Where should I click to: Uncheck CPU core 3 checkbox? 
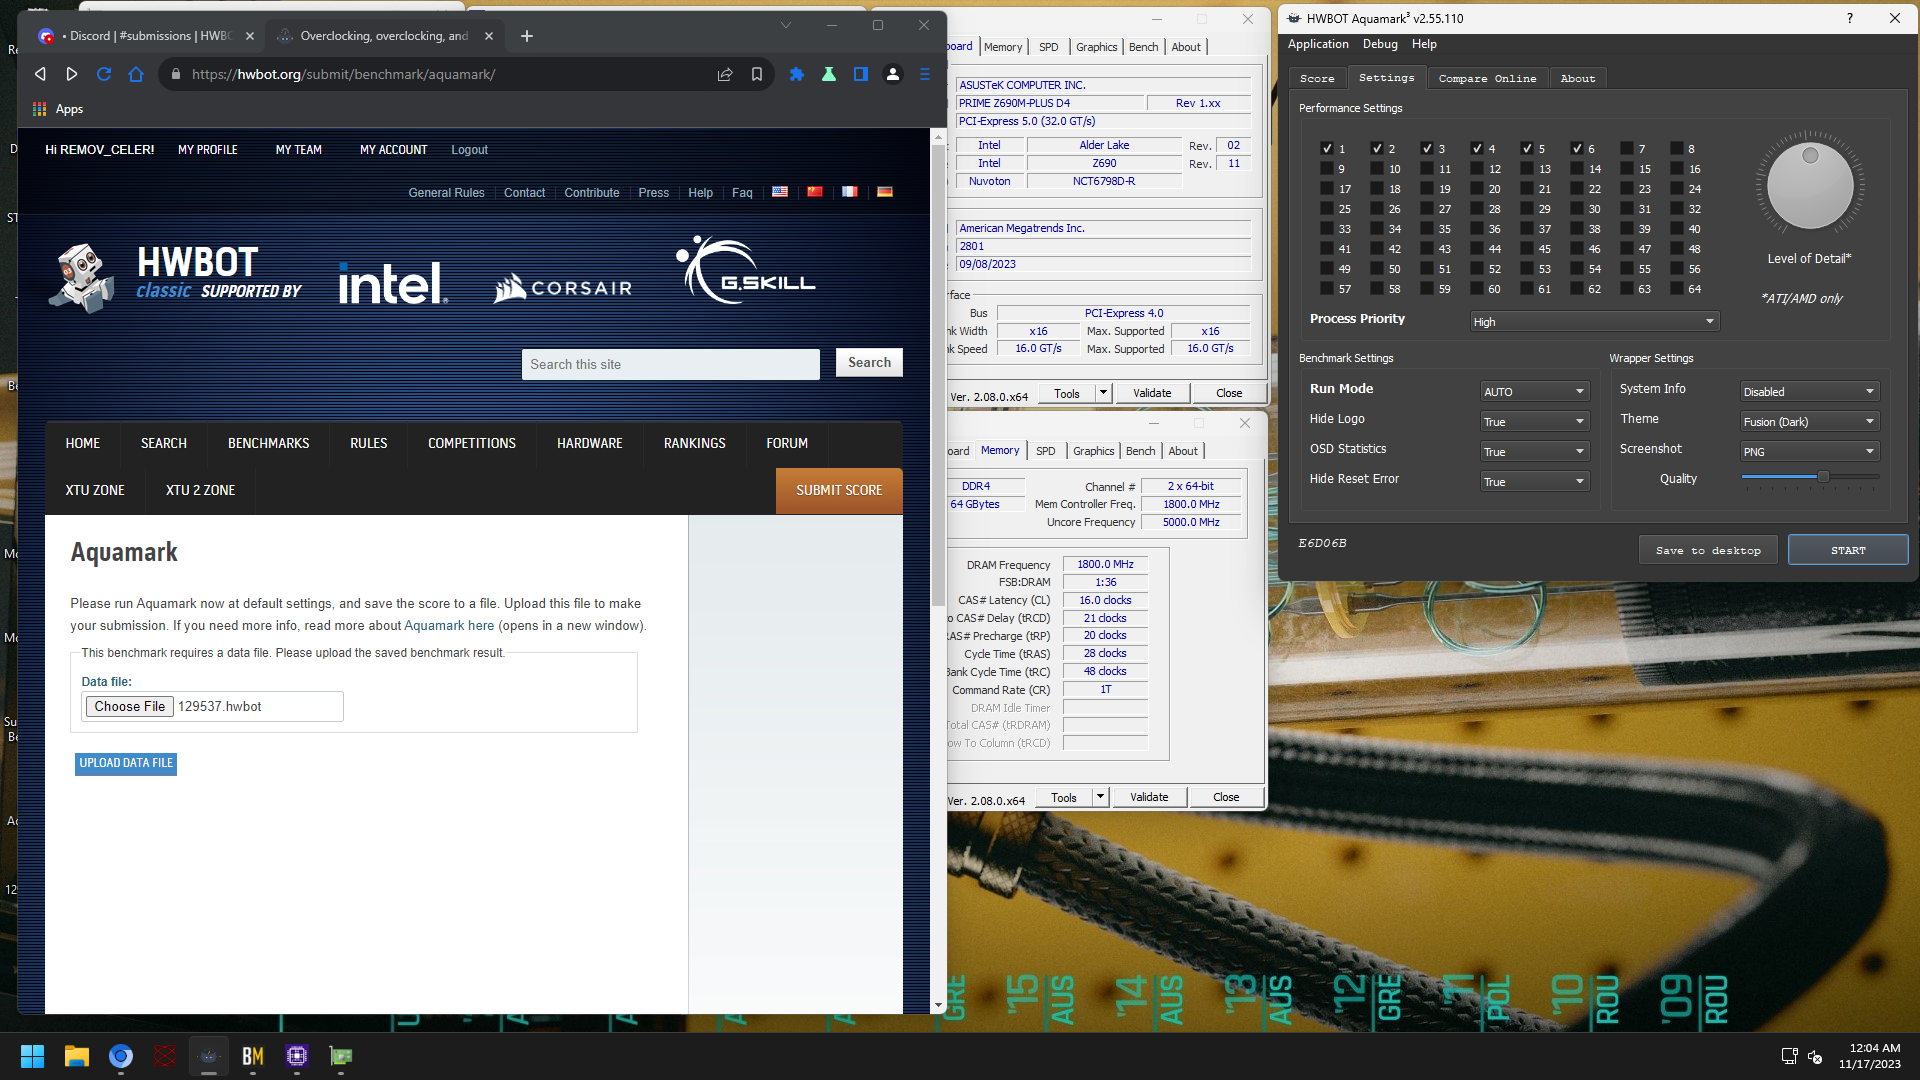pos(1427,148)
